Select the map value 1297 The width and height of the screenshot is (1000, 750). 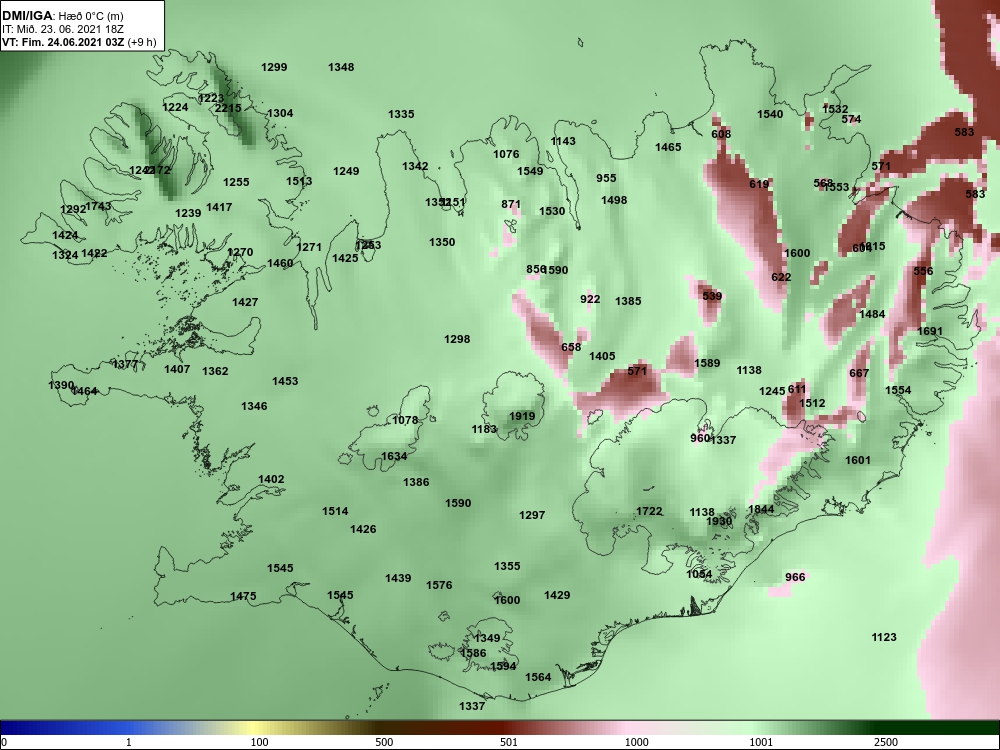[x=533, y=515]
